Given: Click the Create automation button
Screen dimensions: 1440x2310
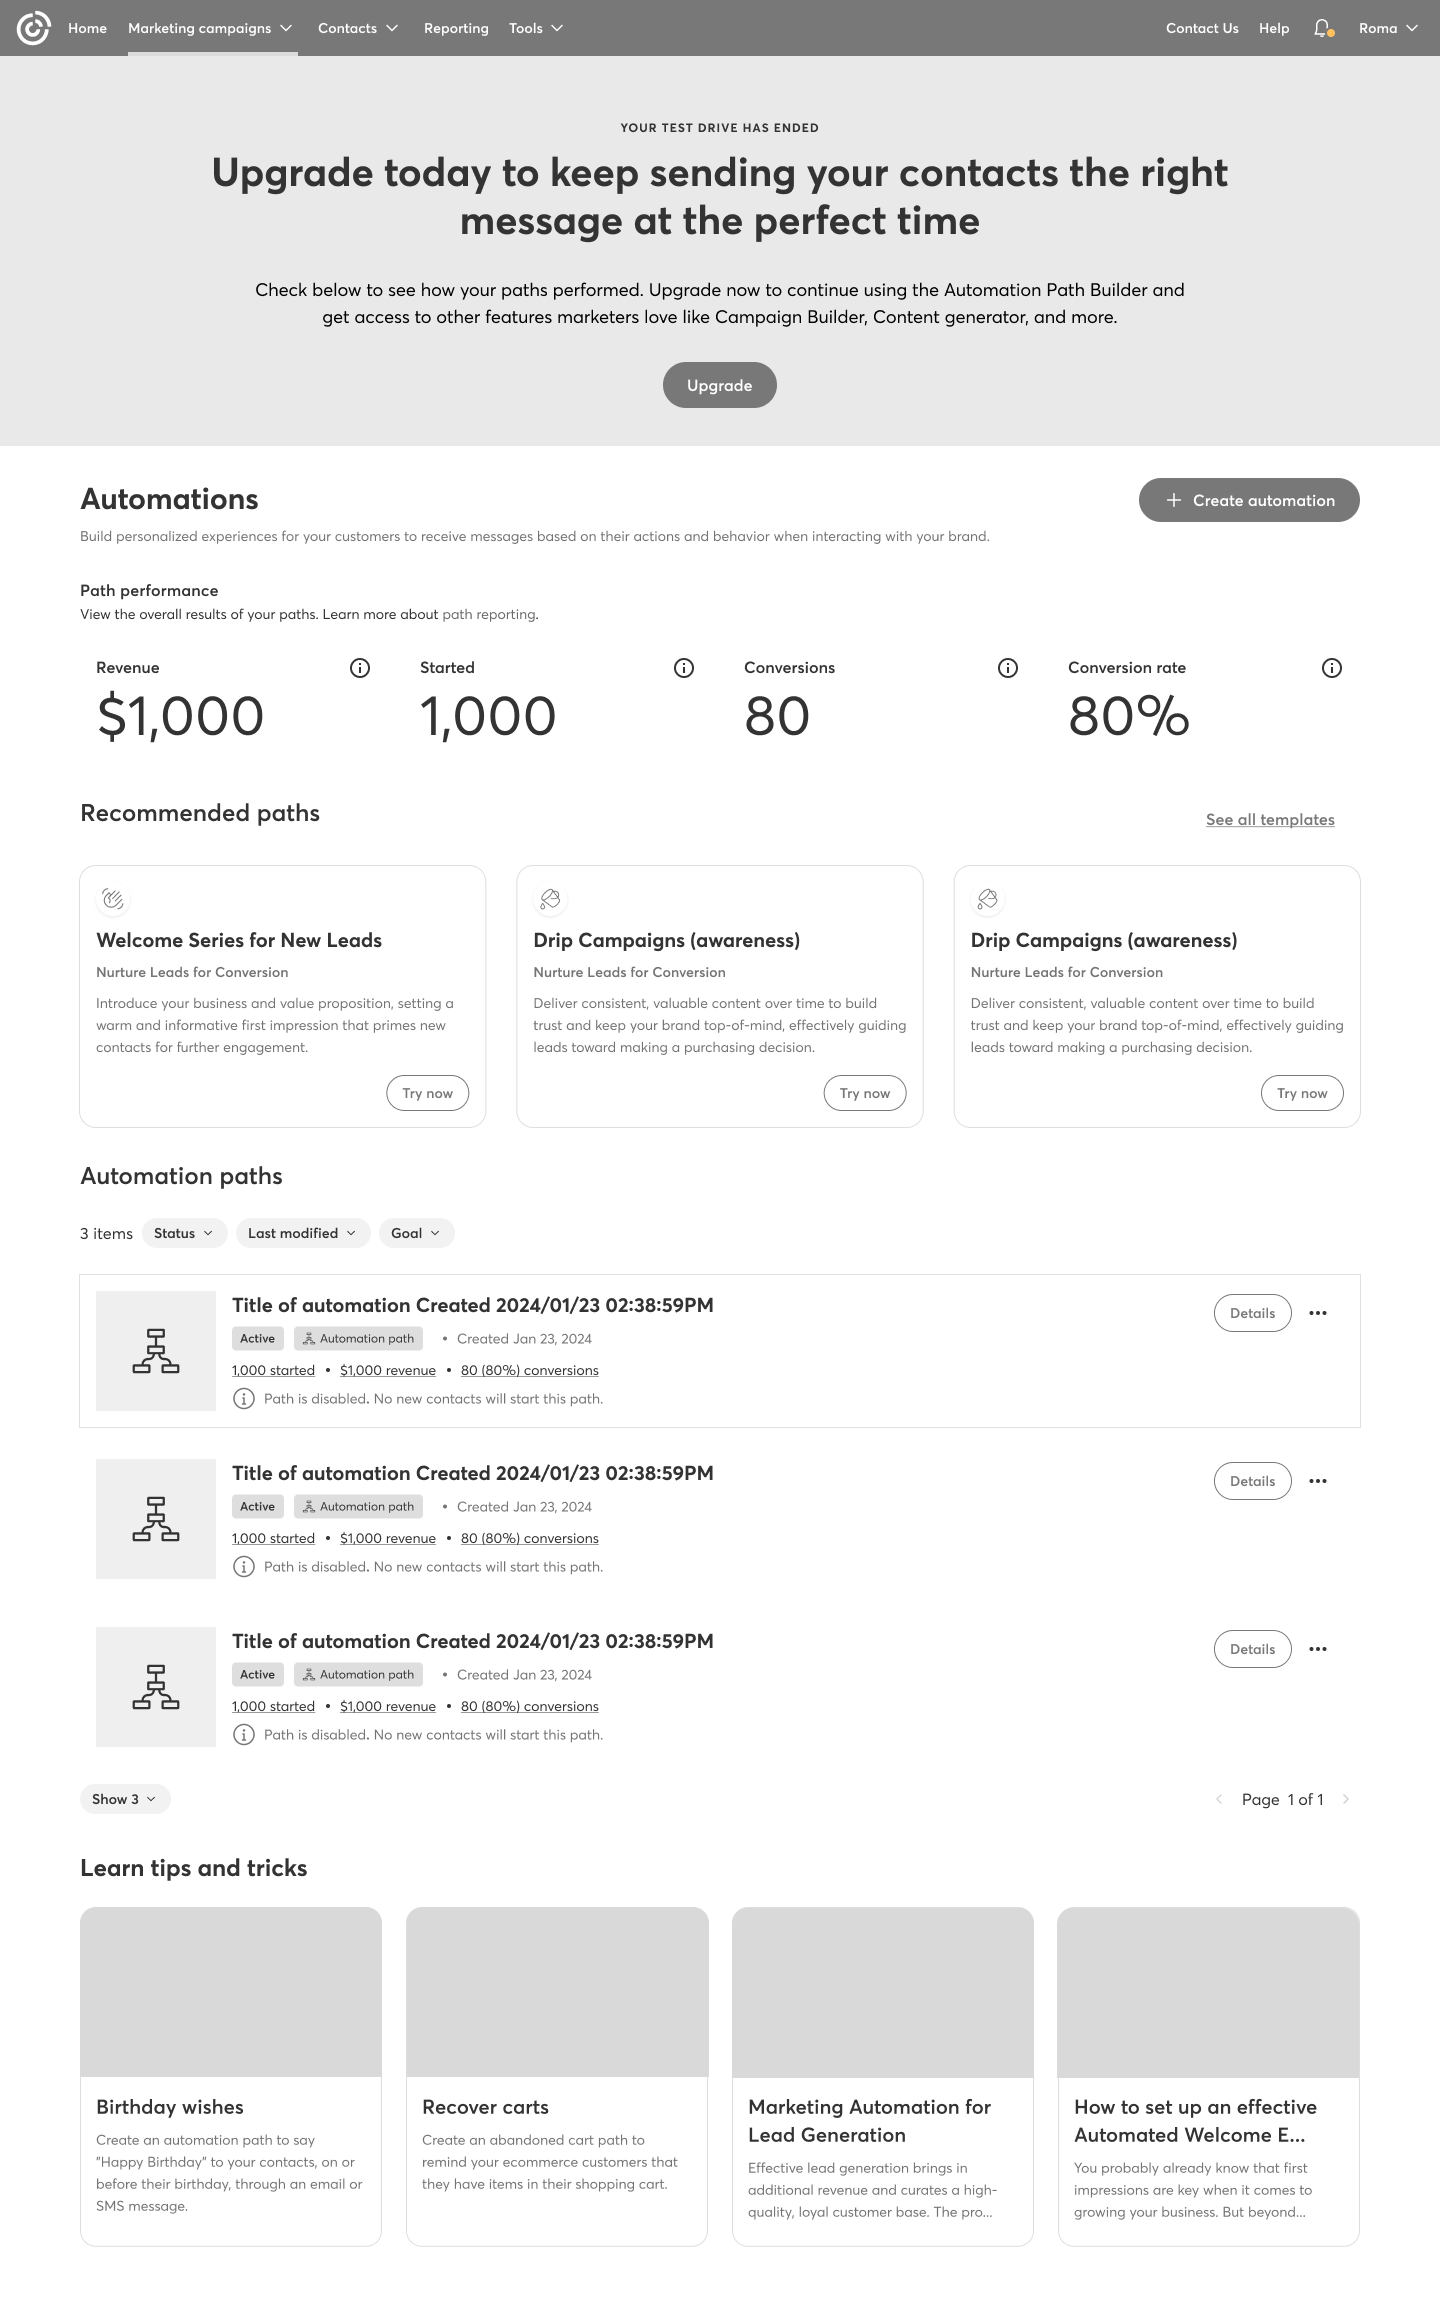Looking at the screenshot, I should (x=1249, y=500).
